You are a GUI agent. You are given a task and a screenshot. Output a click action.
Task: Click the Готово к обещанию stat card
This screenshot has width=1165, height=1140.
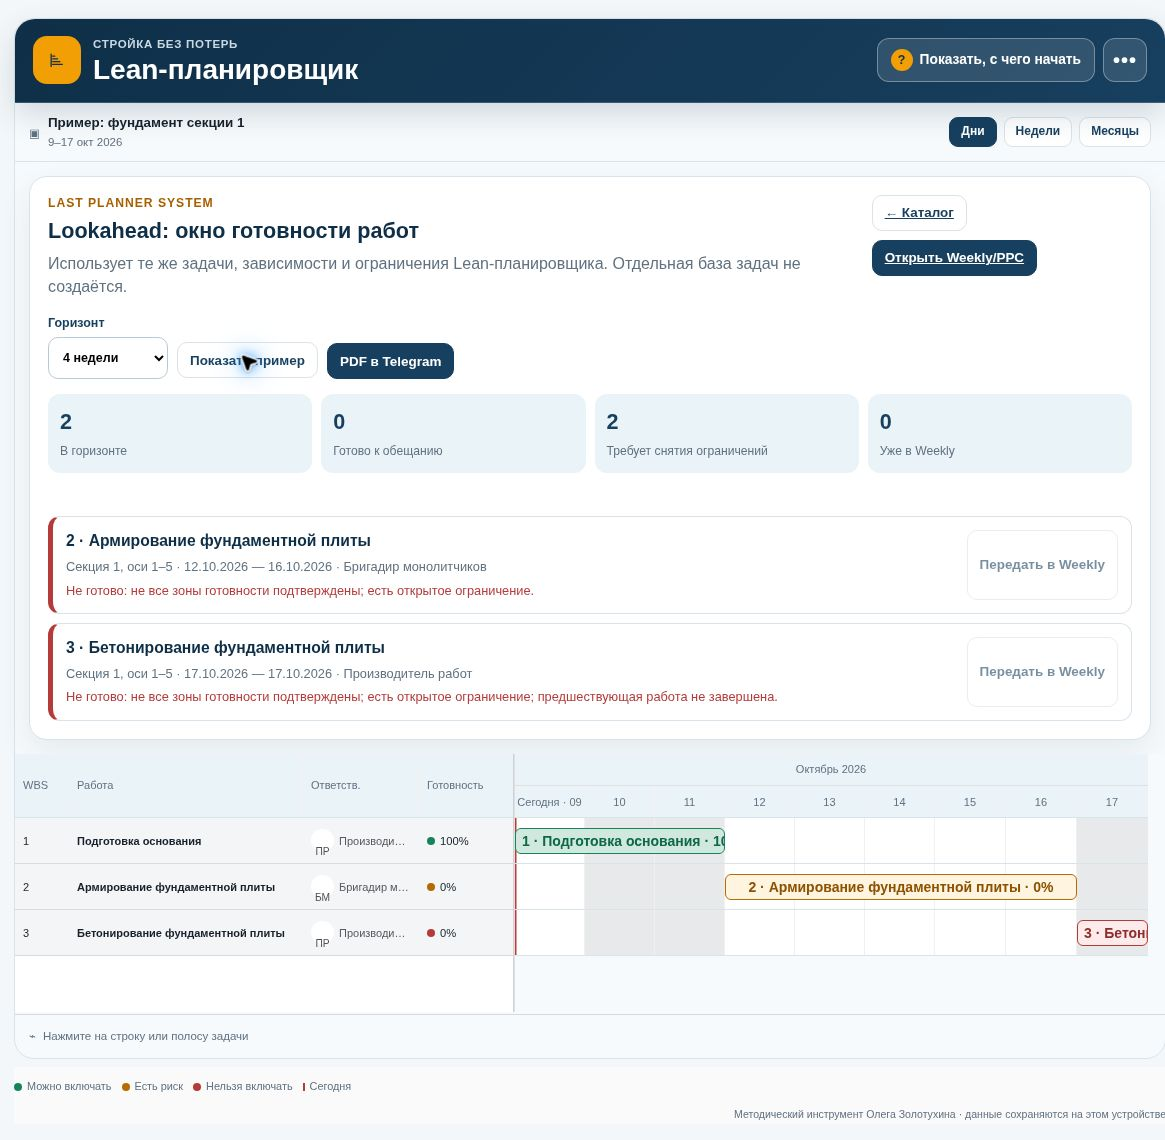tap(453, 433)
